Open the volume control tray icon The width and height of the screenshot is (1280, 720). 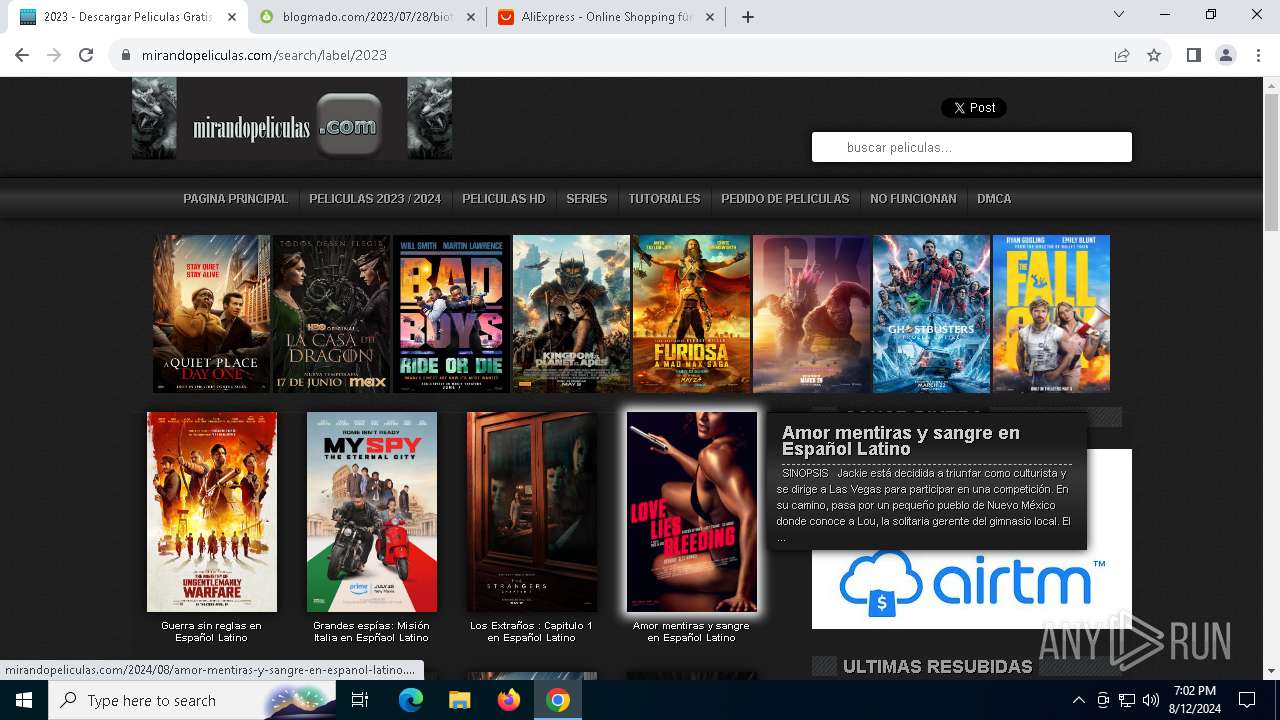[1151, 700]
